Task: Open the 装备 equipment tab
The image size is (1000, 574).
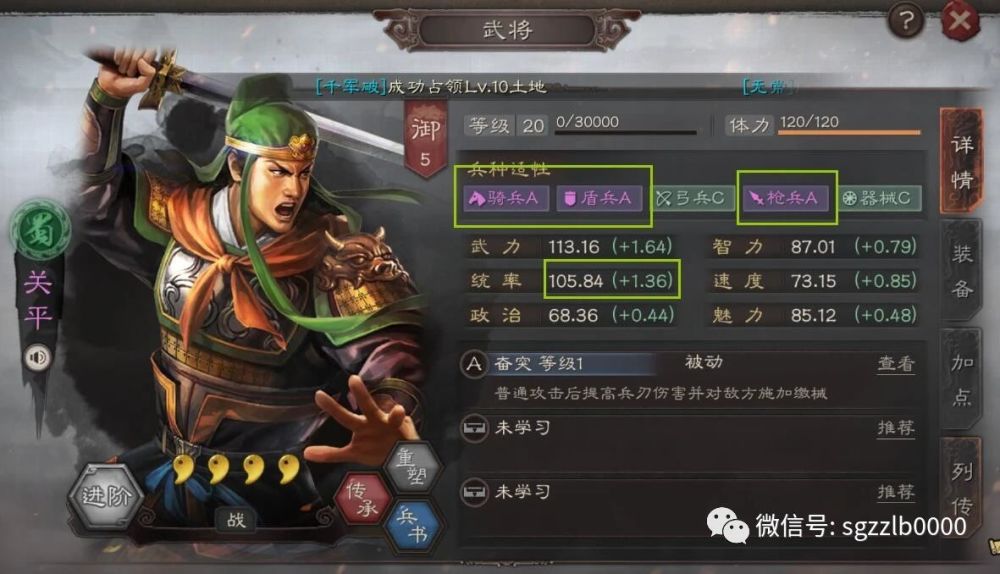Action: click(x=960, y=270)
